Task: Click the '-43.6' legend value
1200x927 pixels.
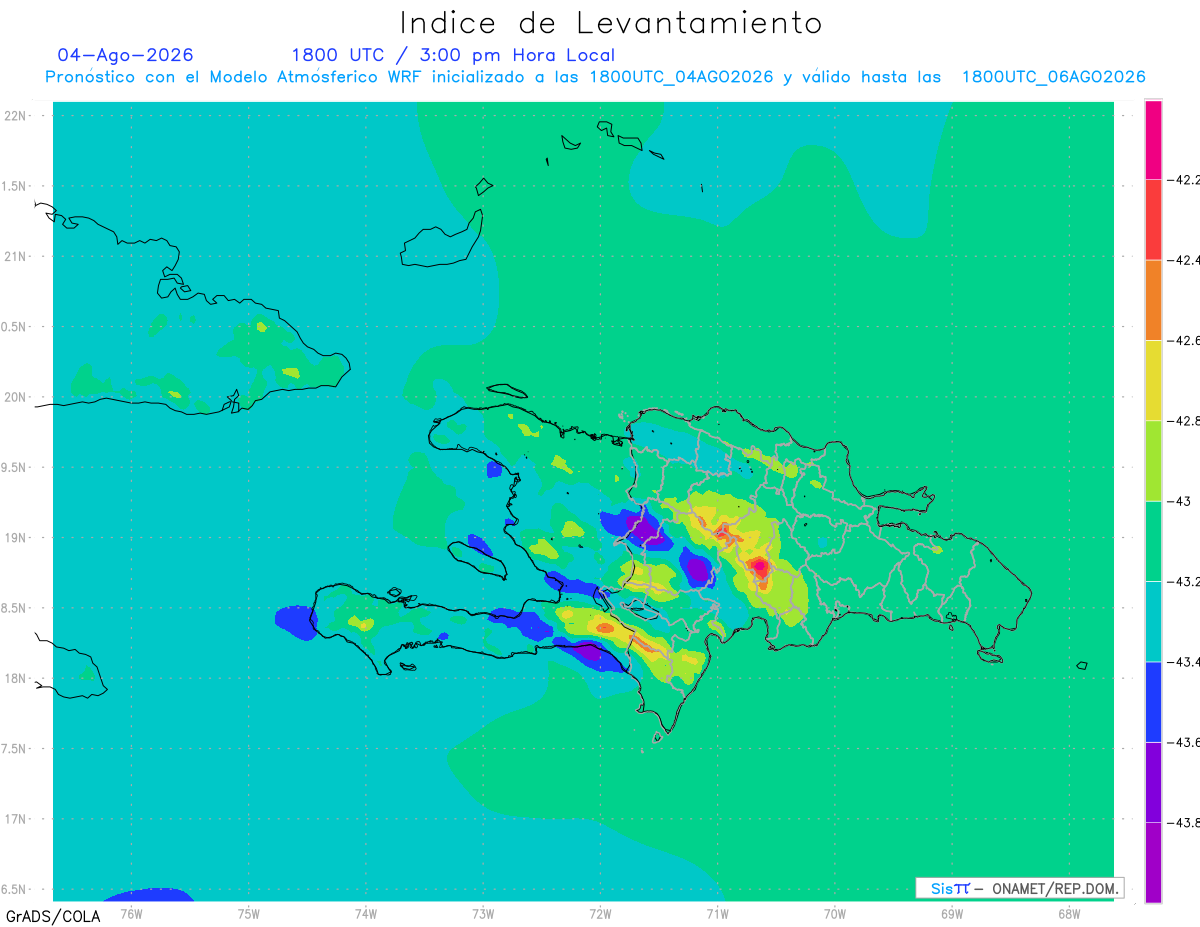Action: tap(1184, 743)
